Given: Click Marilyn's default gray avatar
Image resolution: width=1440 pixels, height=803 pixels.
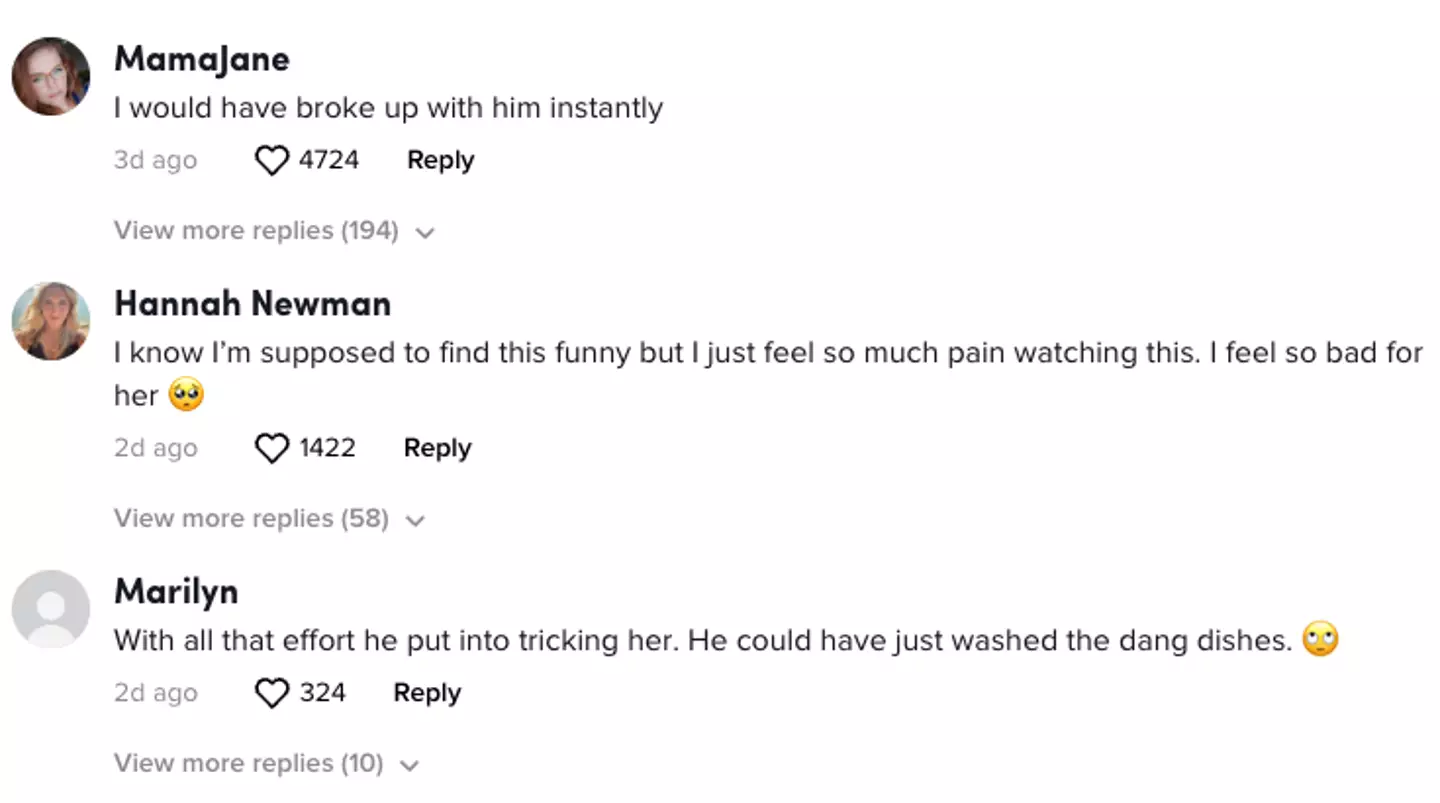Looking at the screenshot, I should coord(51,609).
